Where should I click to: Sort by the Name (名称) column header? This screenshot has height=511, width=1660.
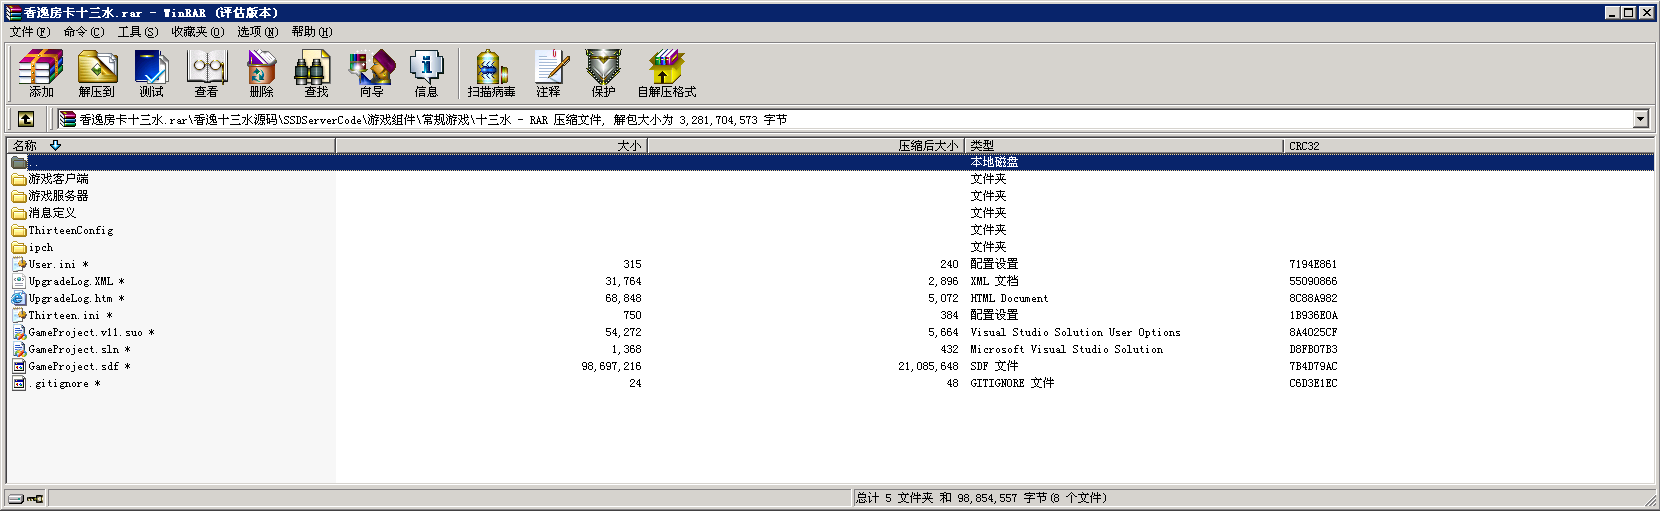pyautogui.click(x=170, y=146)
